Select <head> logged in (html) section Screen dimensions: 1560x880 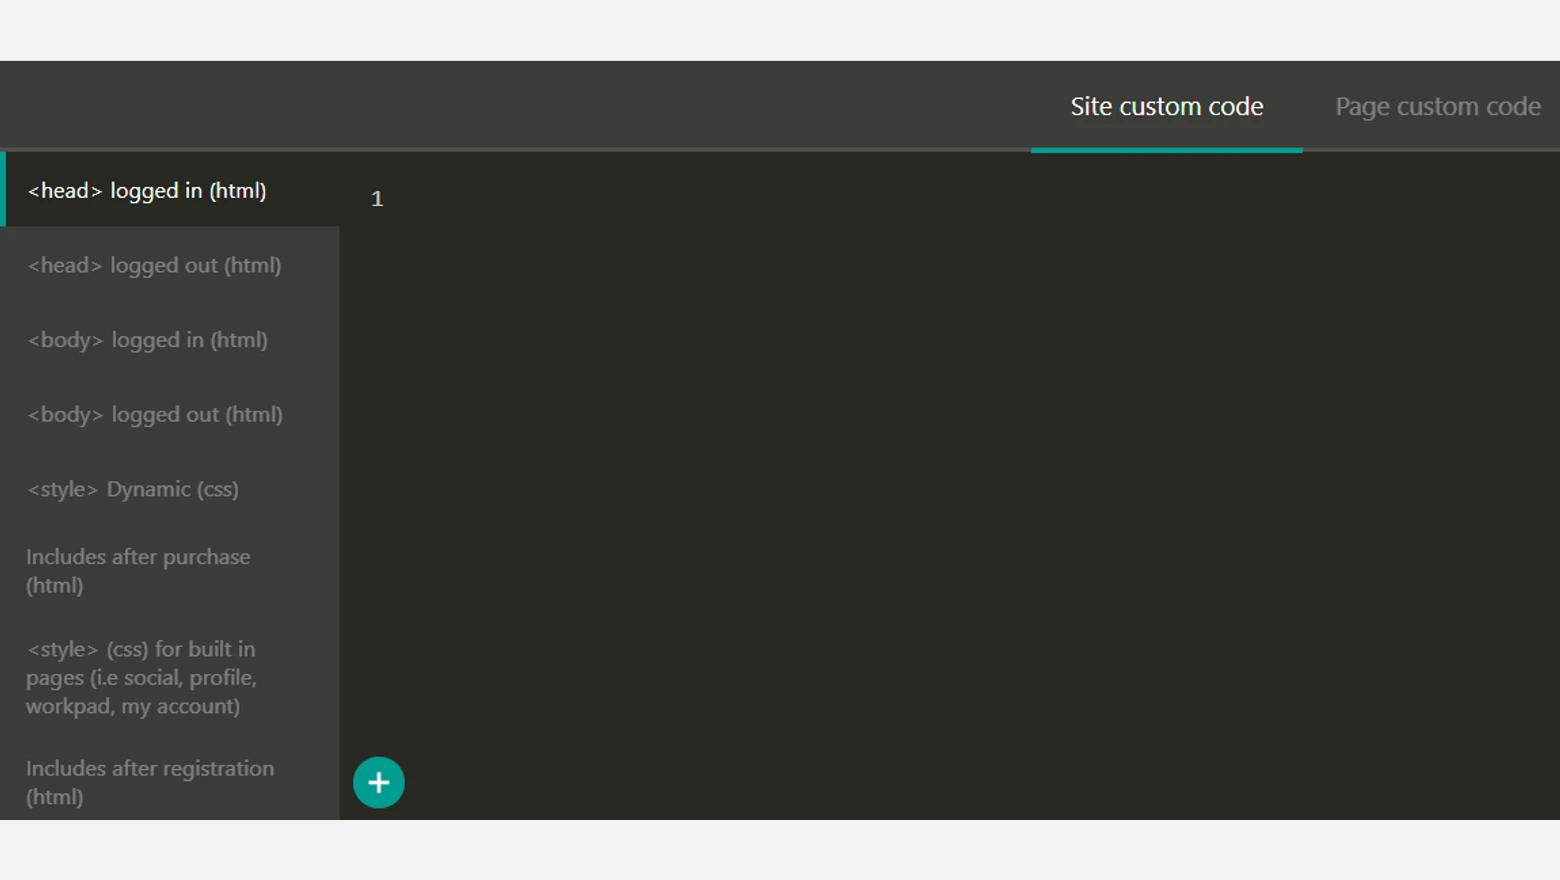click(x=170, y=190)
